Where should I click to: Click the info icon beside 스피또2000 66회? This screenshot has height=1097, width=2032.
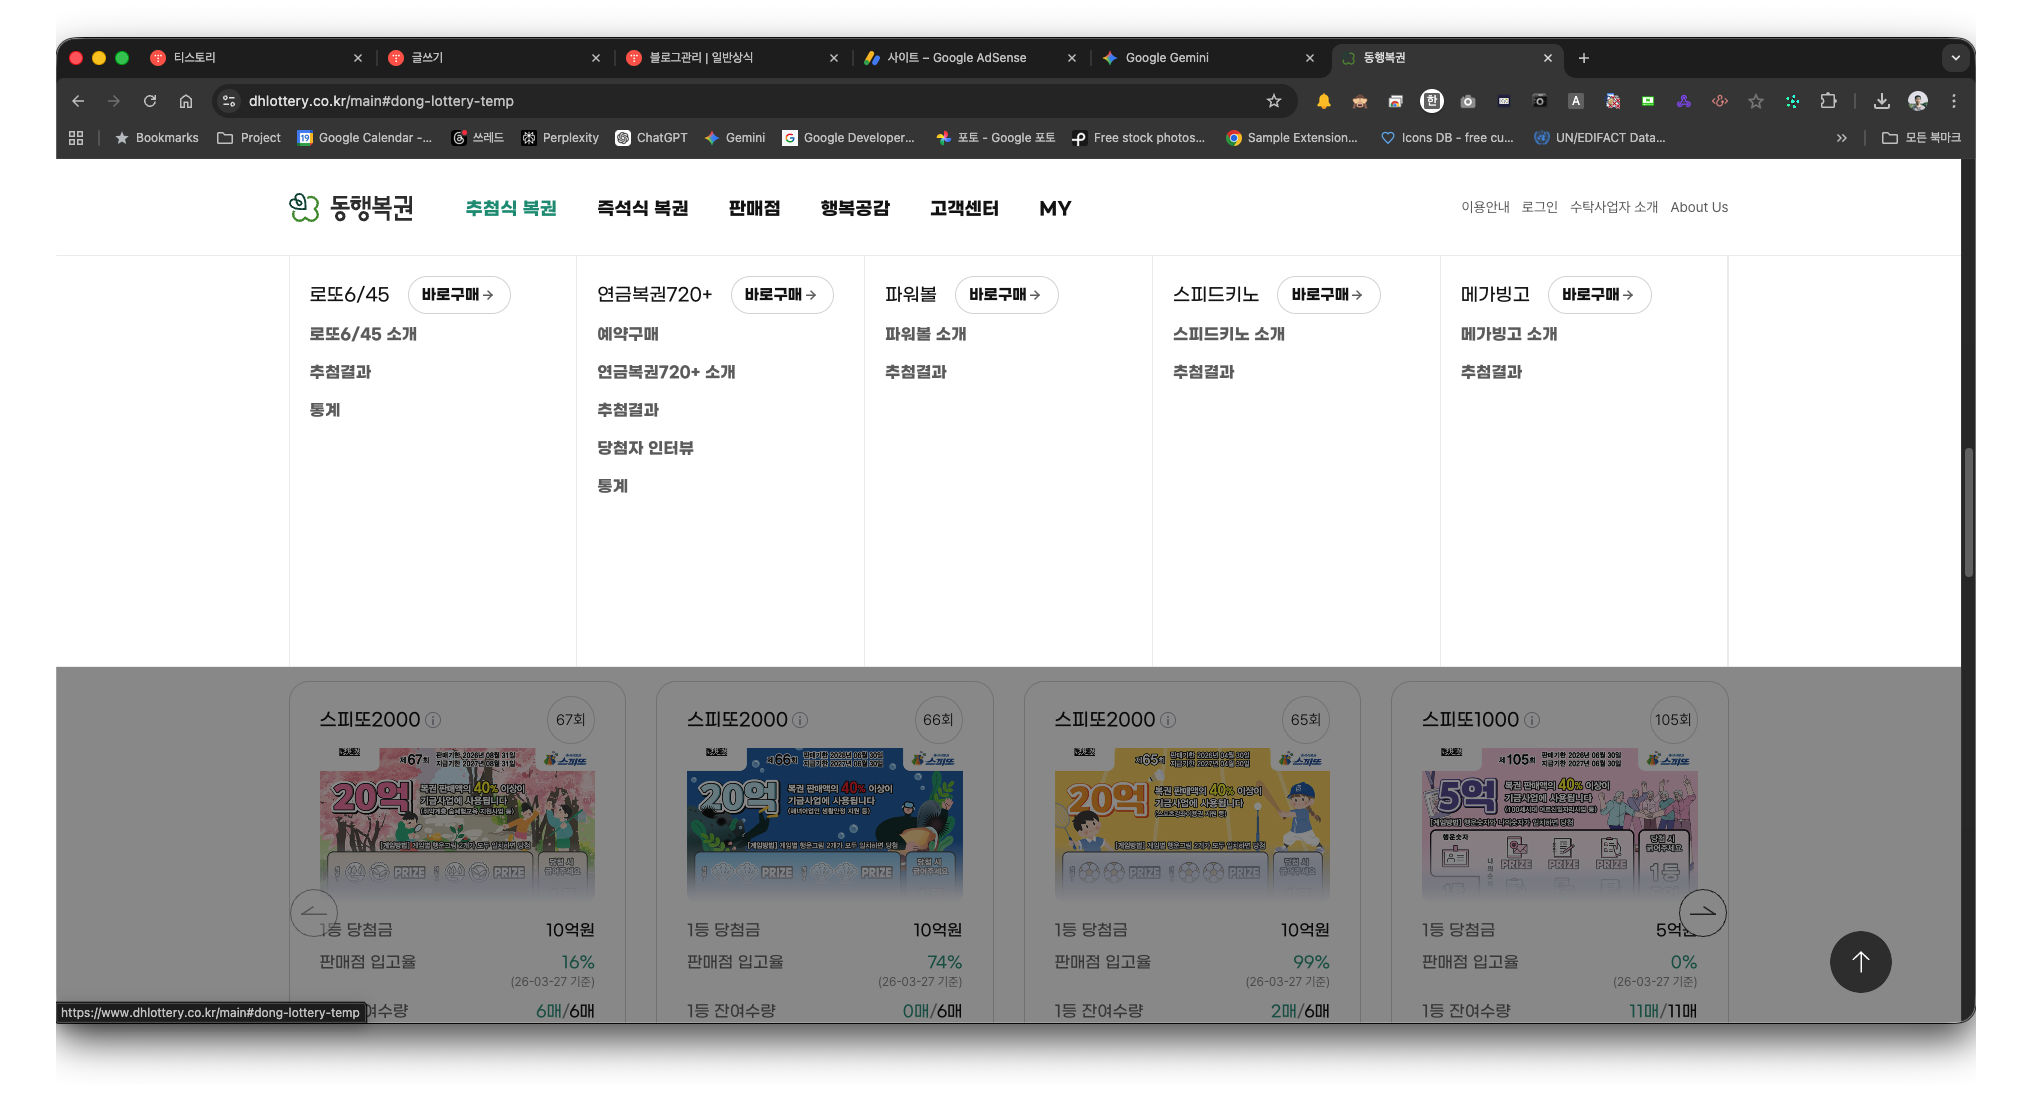(x=800, y=720)
